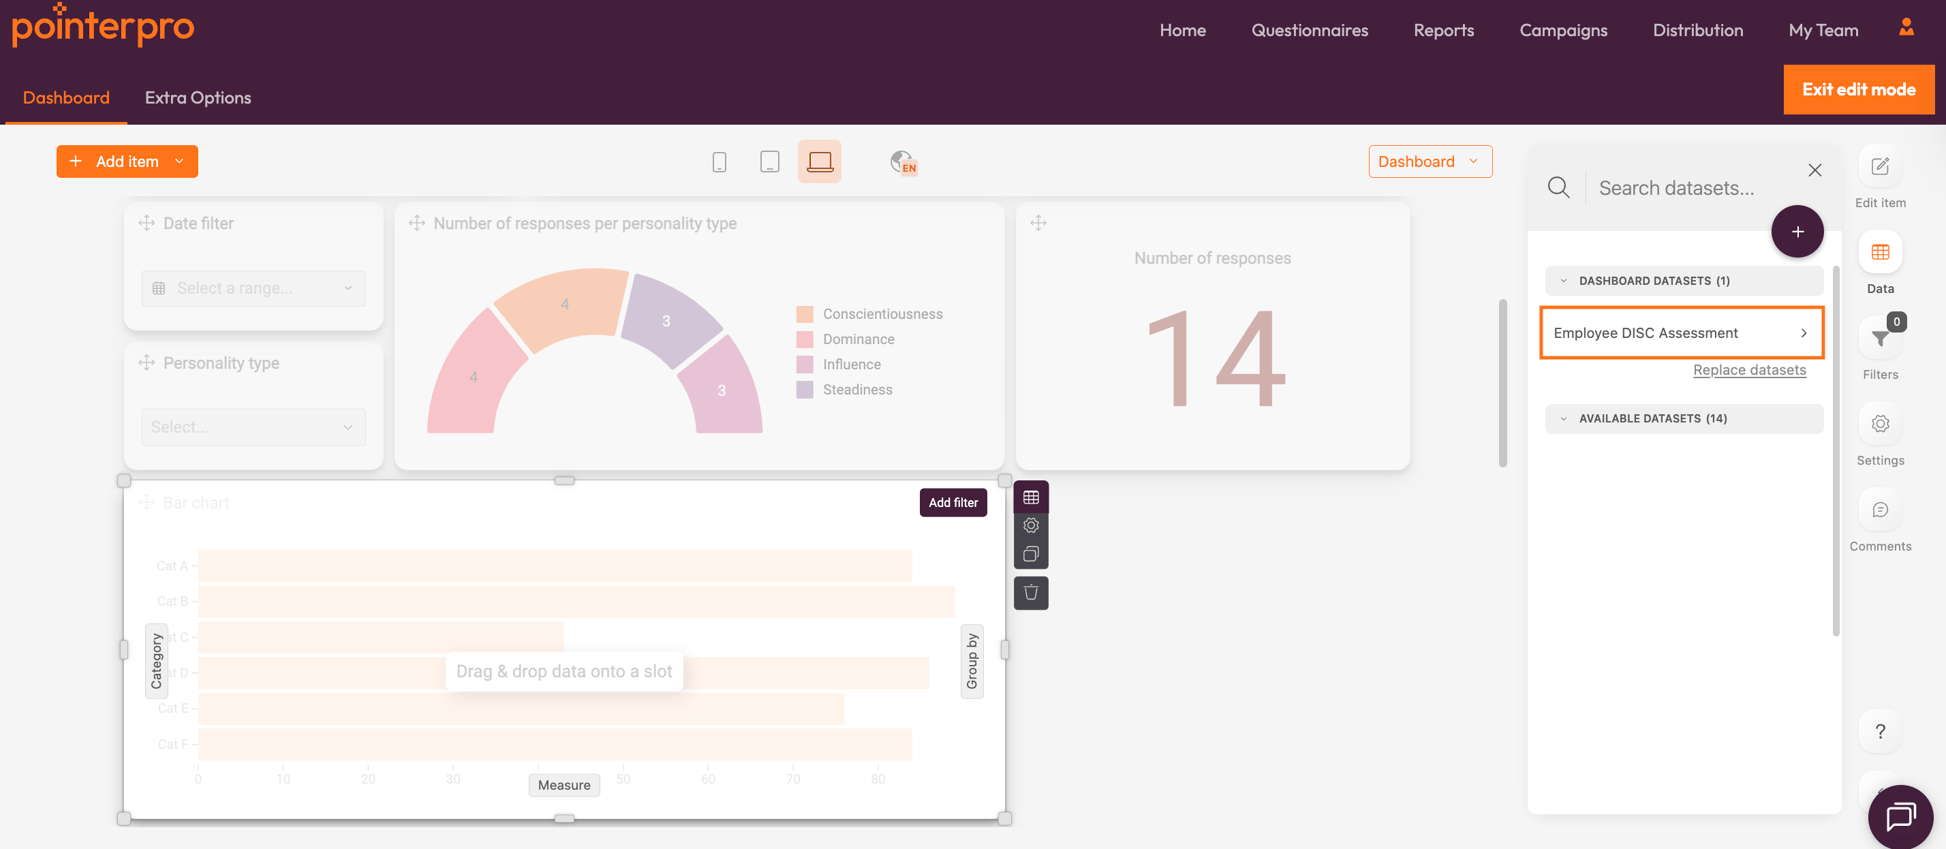Click the Add filter button on bar chart

click(953, 502)
